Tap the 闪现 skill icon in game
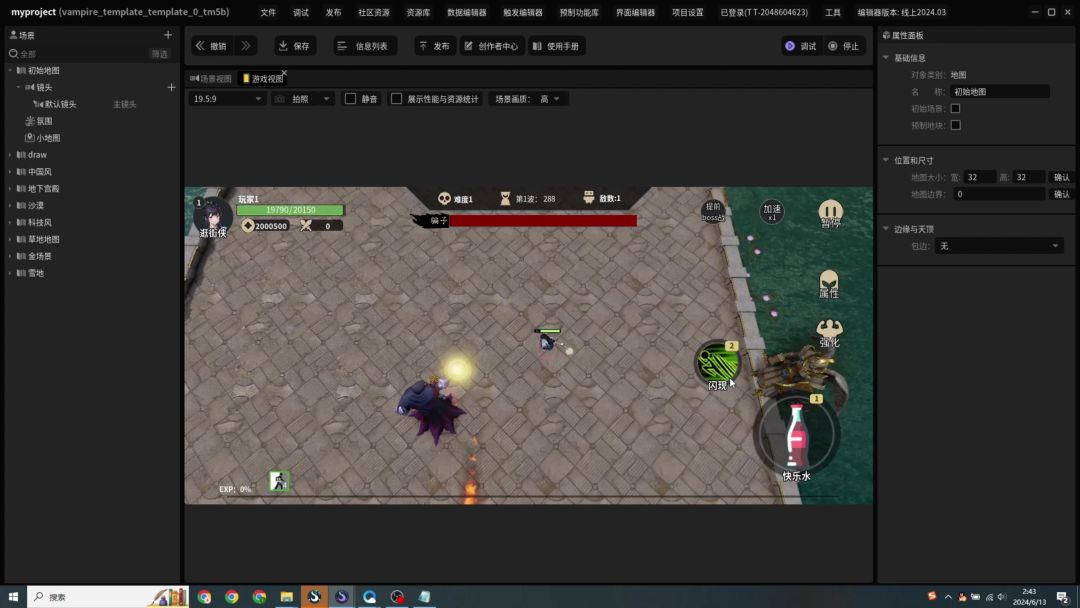Screen dimensions: 1080x608 pos(717,364)
